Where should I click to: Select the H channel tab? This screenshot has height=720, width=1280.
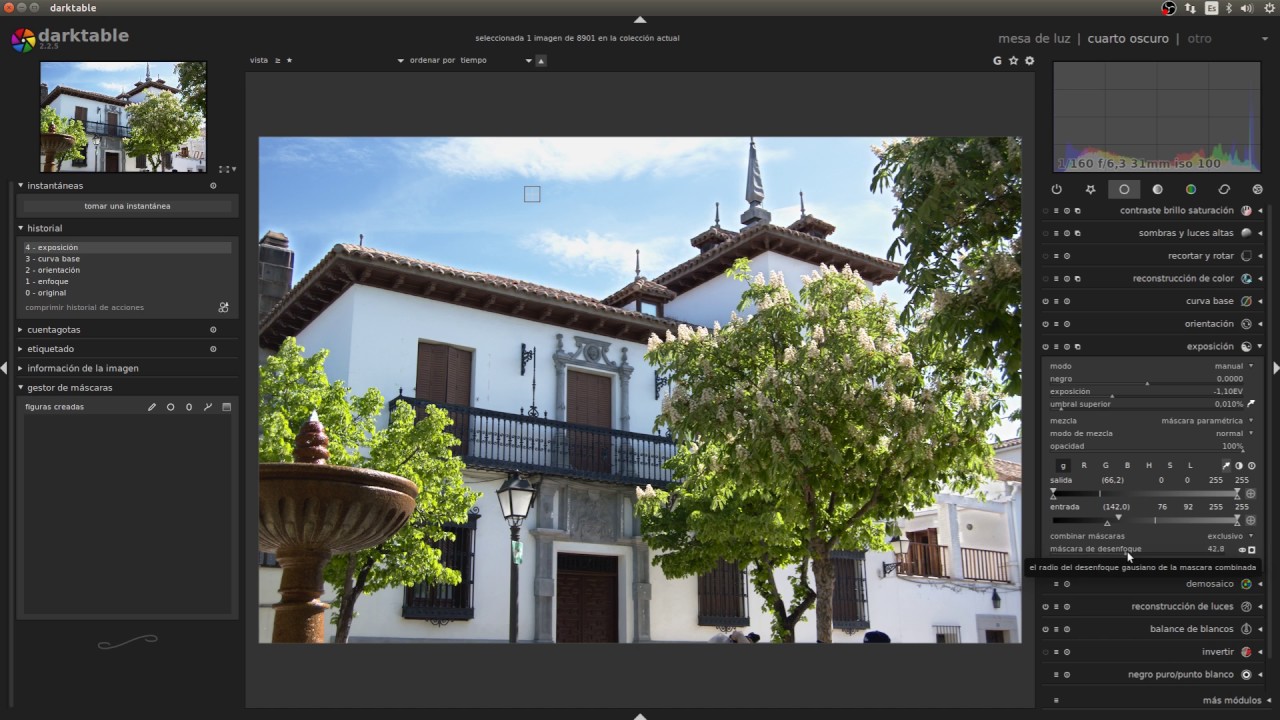click(x=1148, y=465)
